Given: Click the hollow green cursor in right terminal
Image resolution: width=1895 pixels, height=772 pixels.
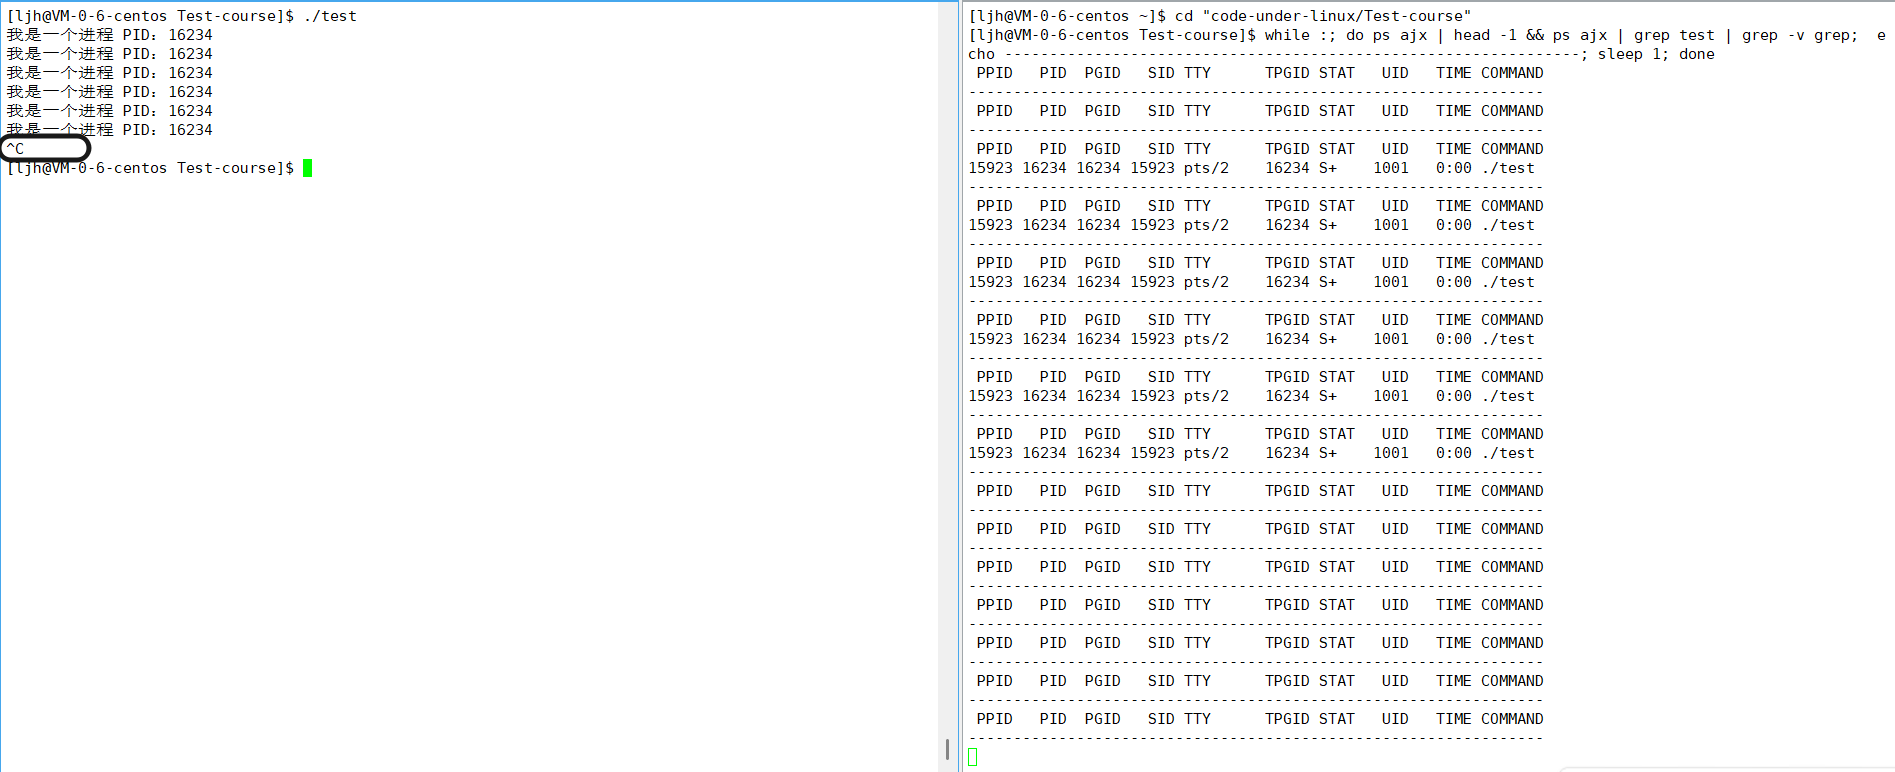Looking at the screenshot, I should [973, 757].
